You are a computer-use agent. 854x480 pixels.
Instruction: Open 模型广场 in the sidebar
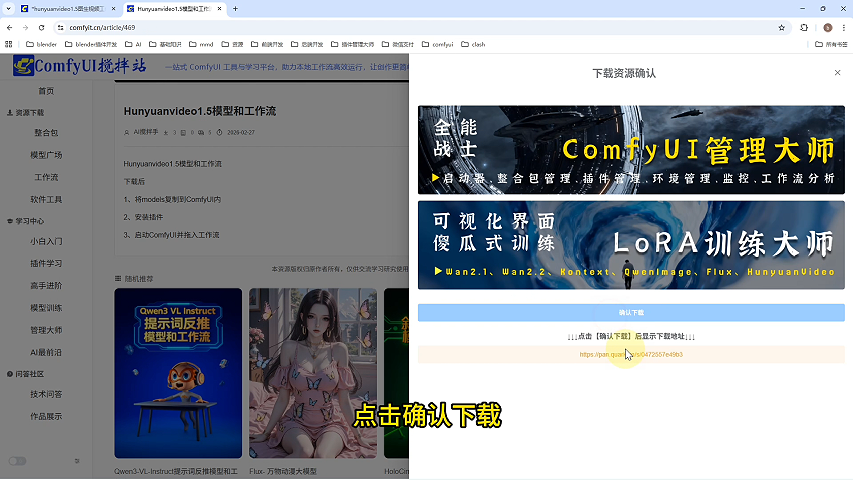point(46,155)
